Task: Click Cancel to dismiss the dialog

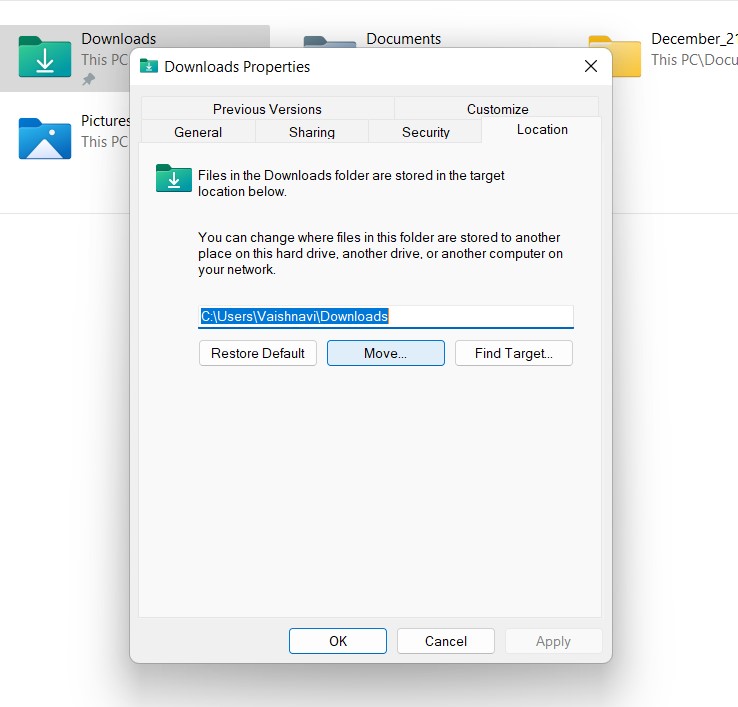Action: point(446,641)
